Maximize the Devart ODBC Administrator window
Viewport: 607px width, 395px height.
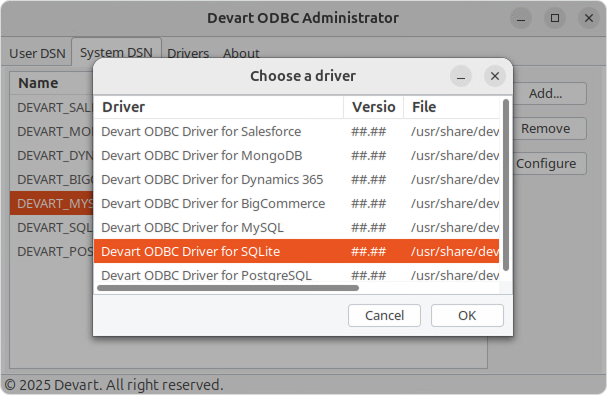coord(555,18)
